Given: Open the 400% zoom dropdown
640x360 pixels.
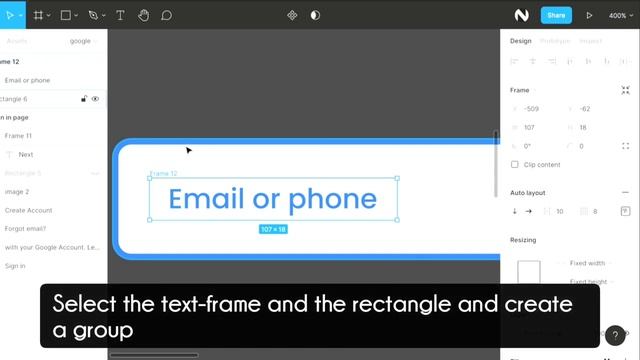Looking at the screenshot, I should [x=621, y=16].
